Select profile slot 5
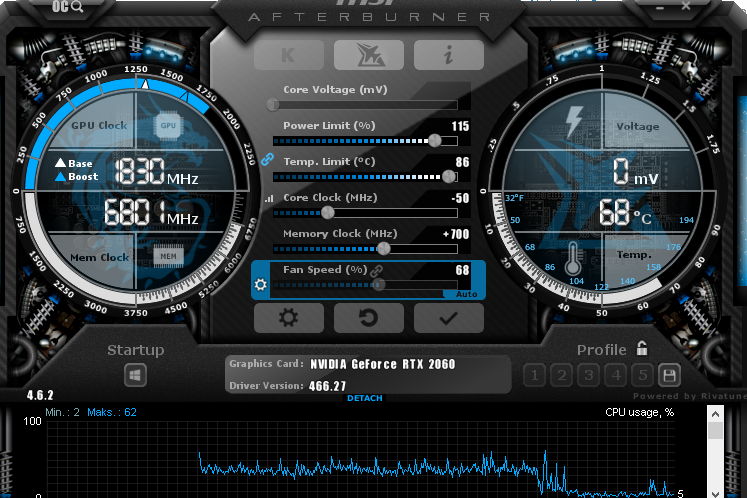The image size is (747, 498). tap(643, 376)
